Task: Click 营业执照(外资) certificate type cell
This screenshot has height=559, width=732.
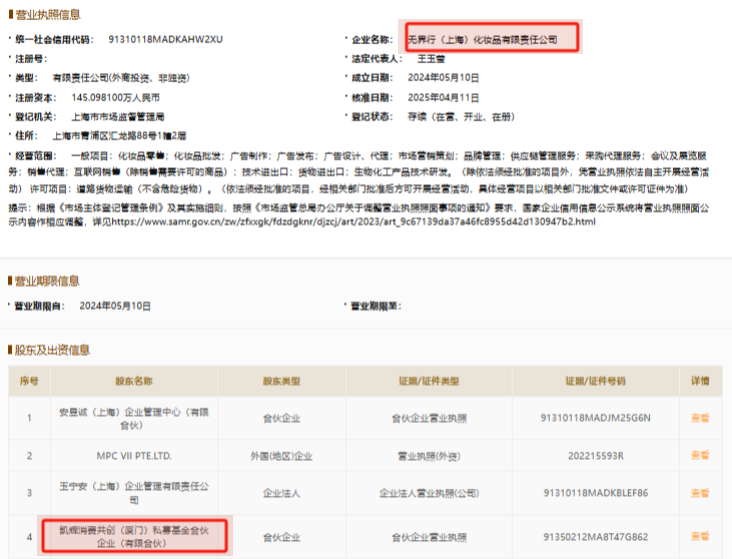Action: (429, 456)
